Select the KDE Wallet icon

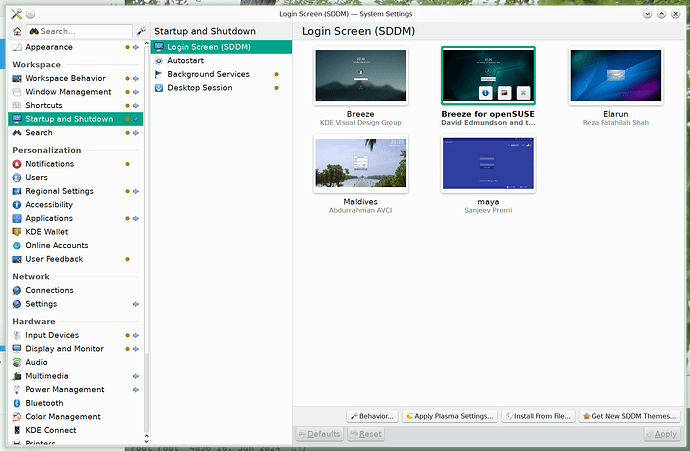(17, 232)
